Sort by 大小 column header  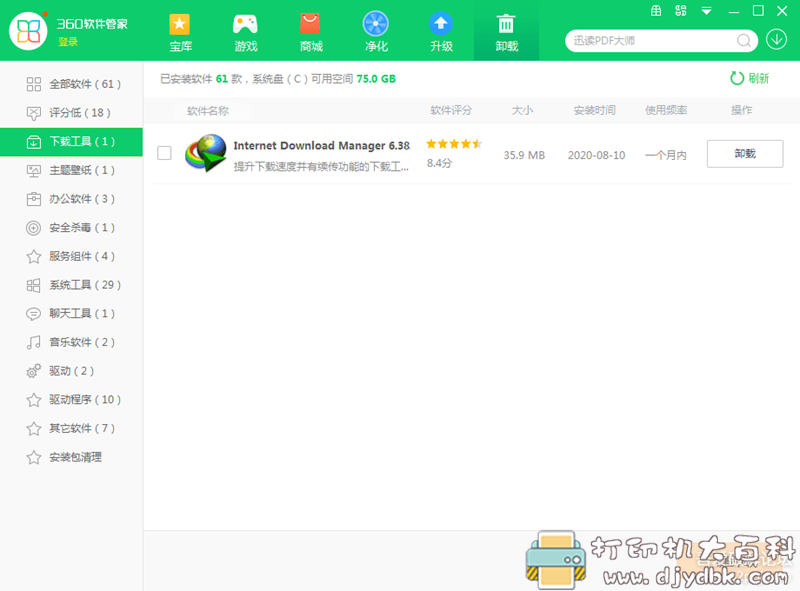click(522, 110)
